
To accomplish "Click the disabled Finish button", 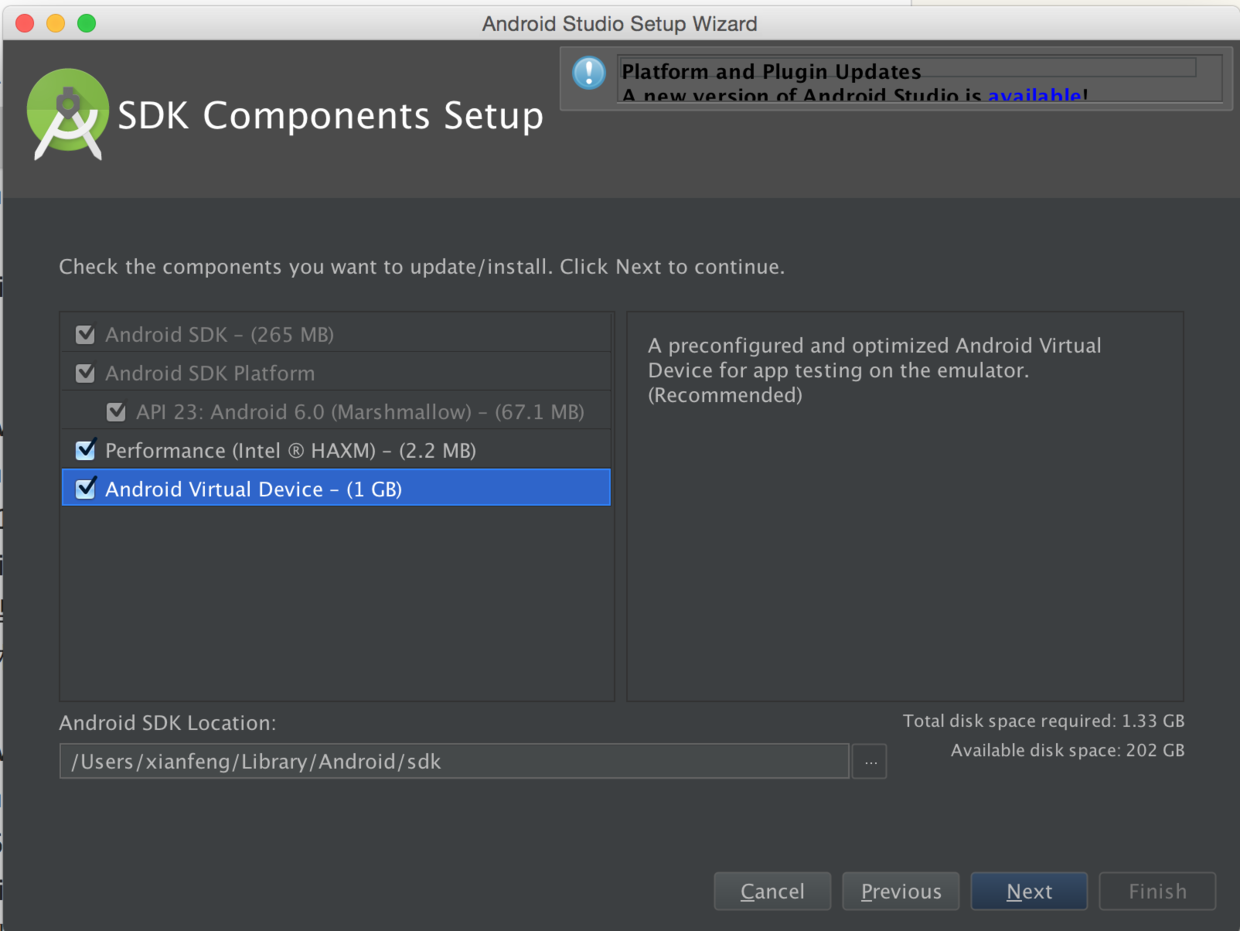I will click(x=1157, y=891).
